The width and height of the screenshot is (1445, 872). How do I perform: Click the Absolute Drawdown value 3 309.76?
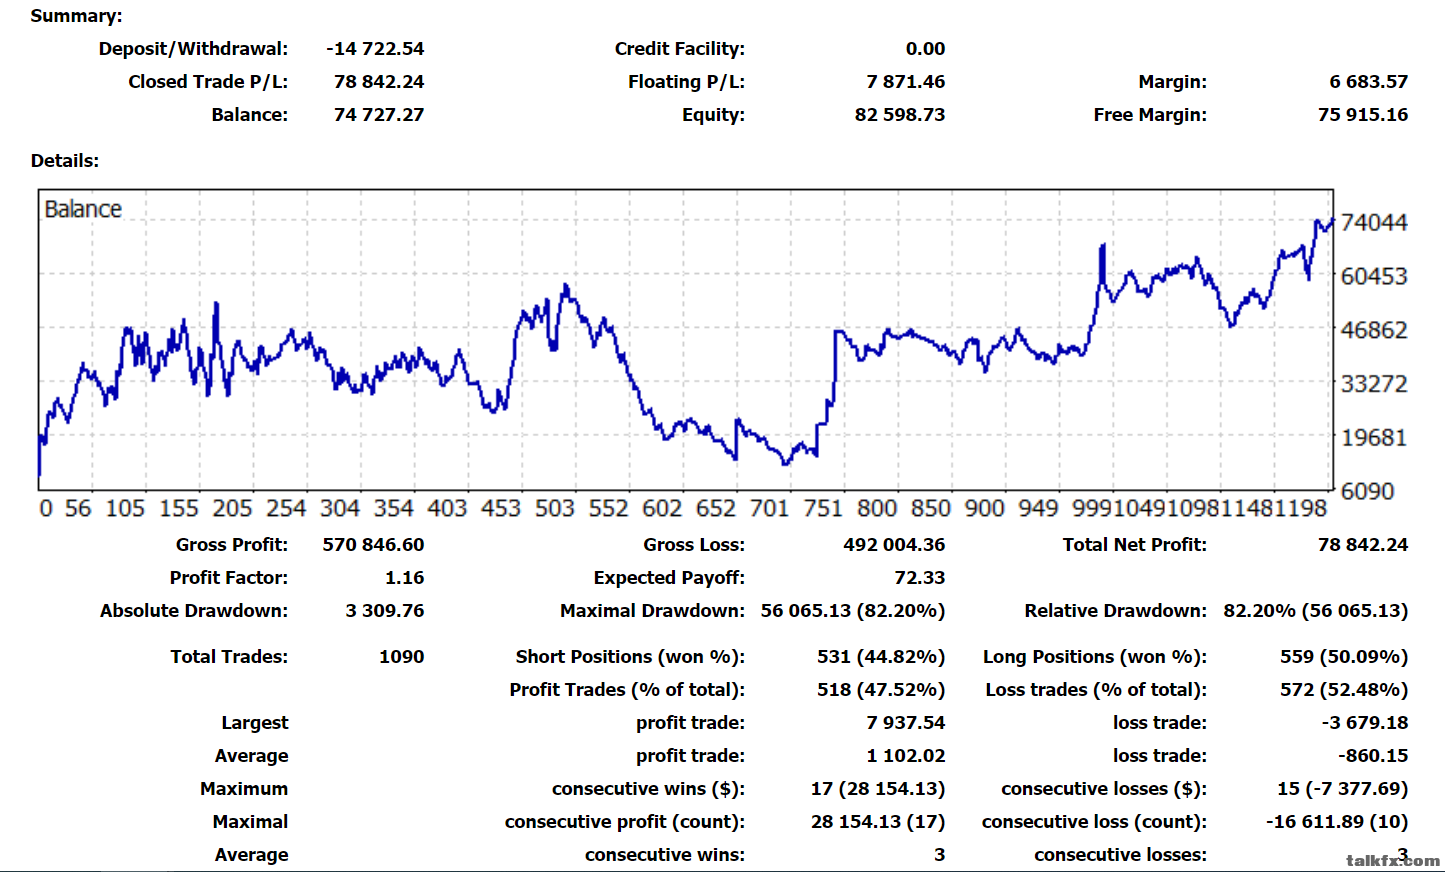click(385, 610)
